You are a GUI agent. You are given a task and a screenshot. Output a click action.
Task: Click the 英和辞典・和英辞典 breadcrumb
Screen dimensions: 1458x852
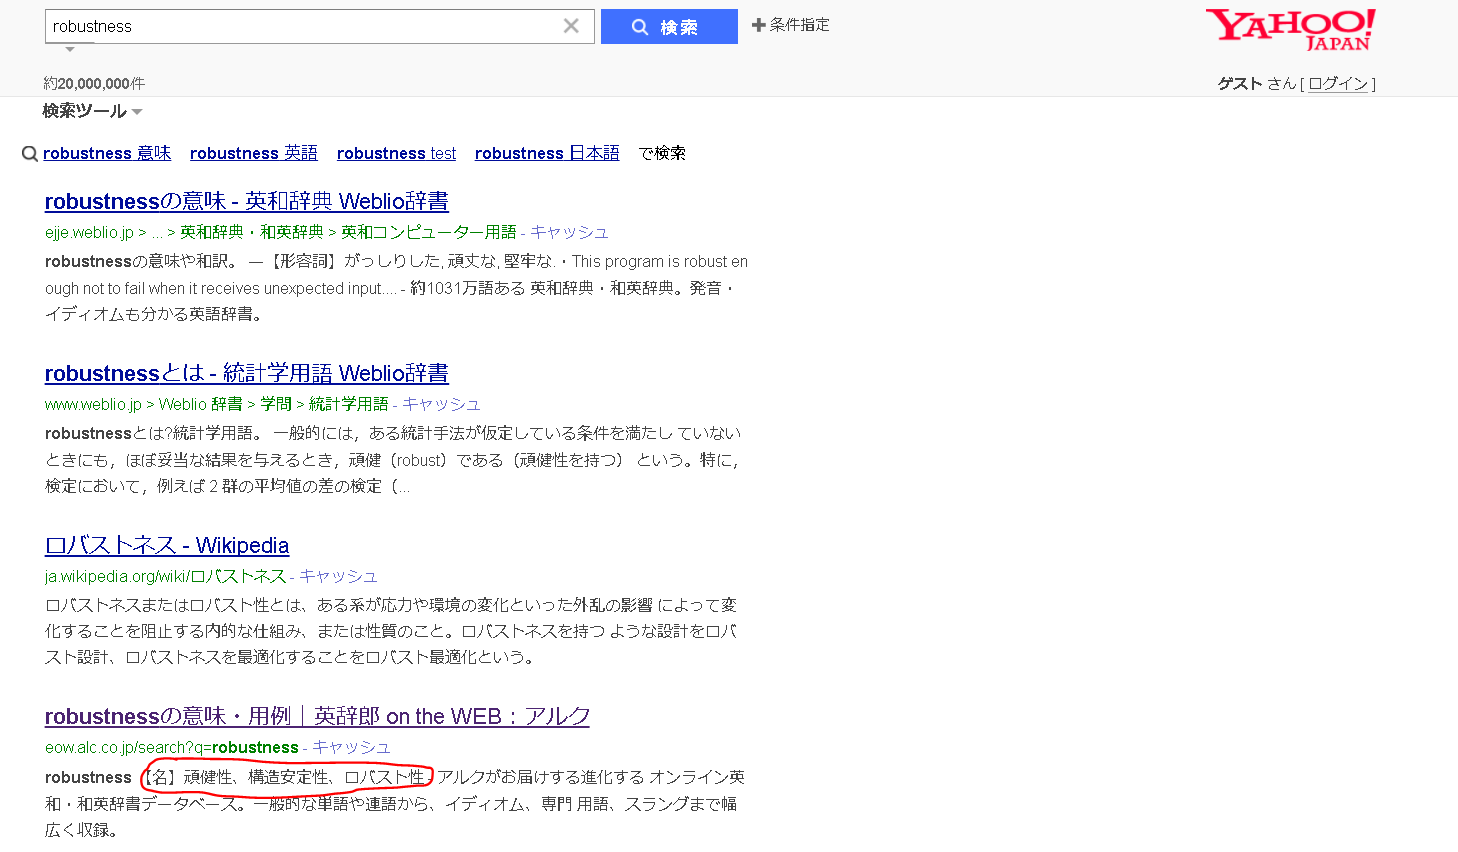[x=251, y=232]
